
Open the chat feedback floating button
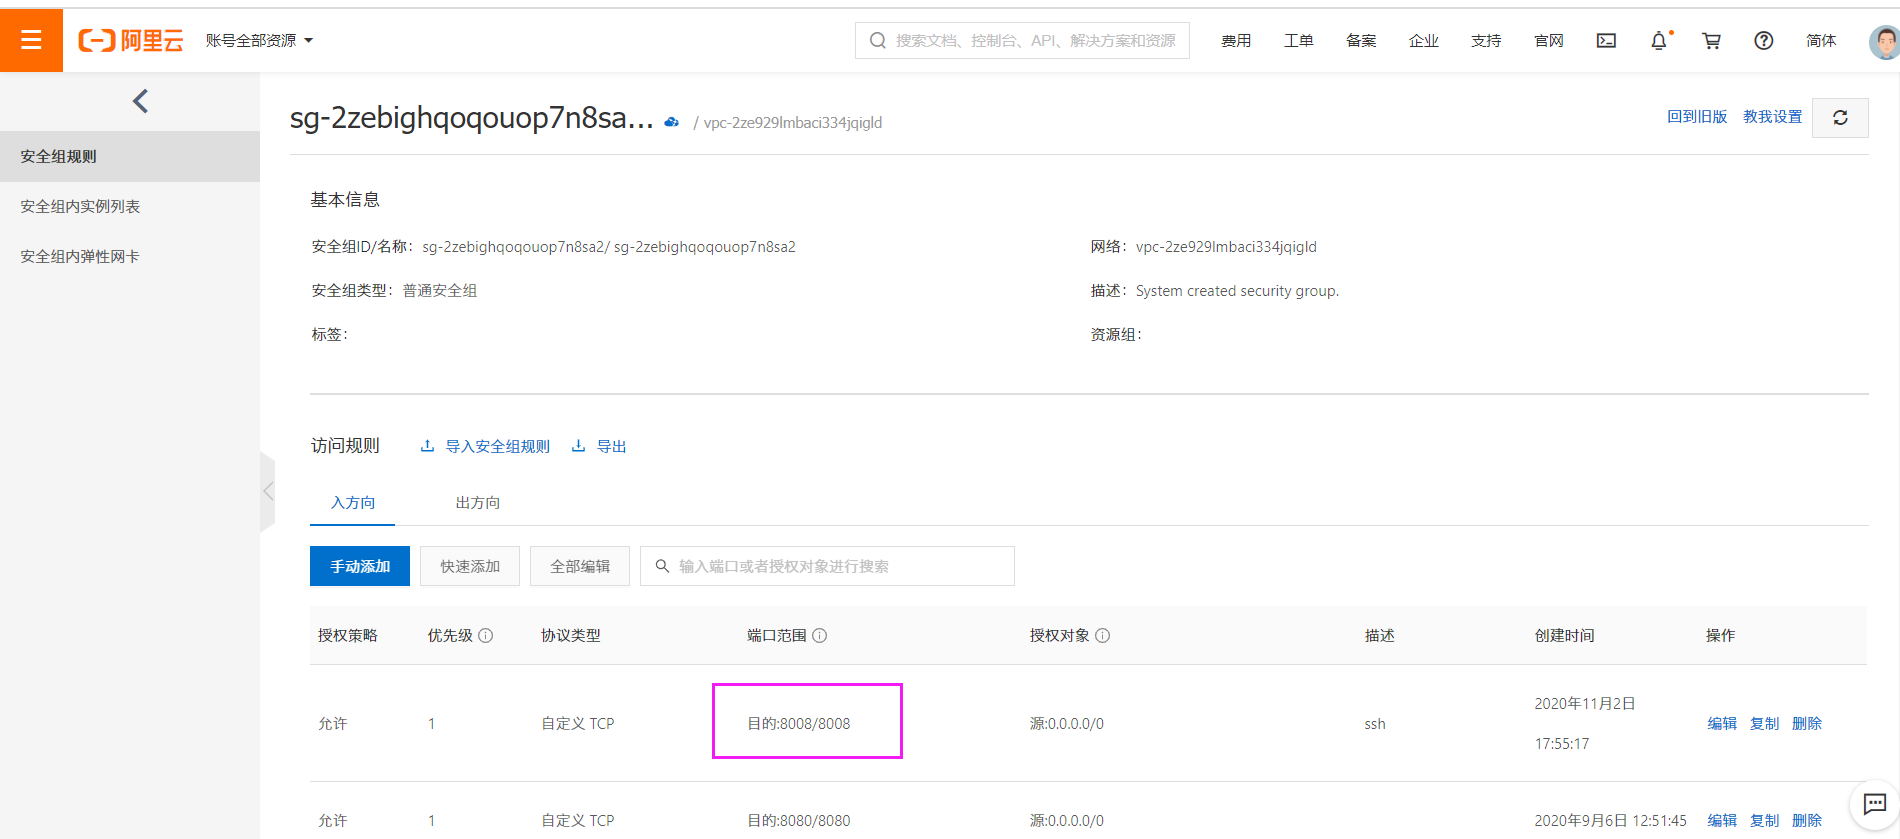pos(1874,804)
